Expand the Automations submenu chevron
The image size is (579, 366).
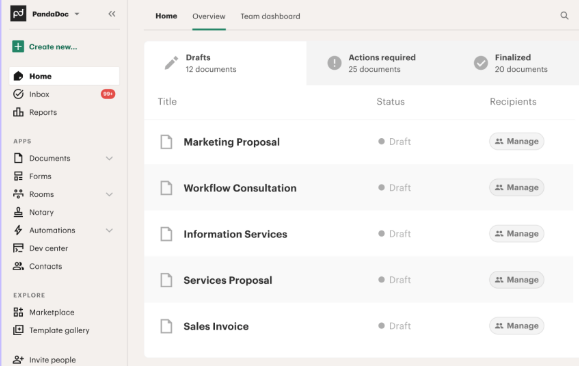(109, 230)
